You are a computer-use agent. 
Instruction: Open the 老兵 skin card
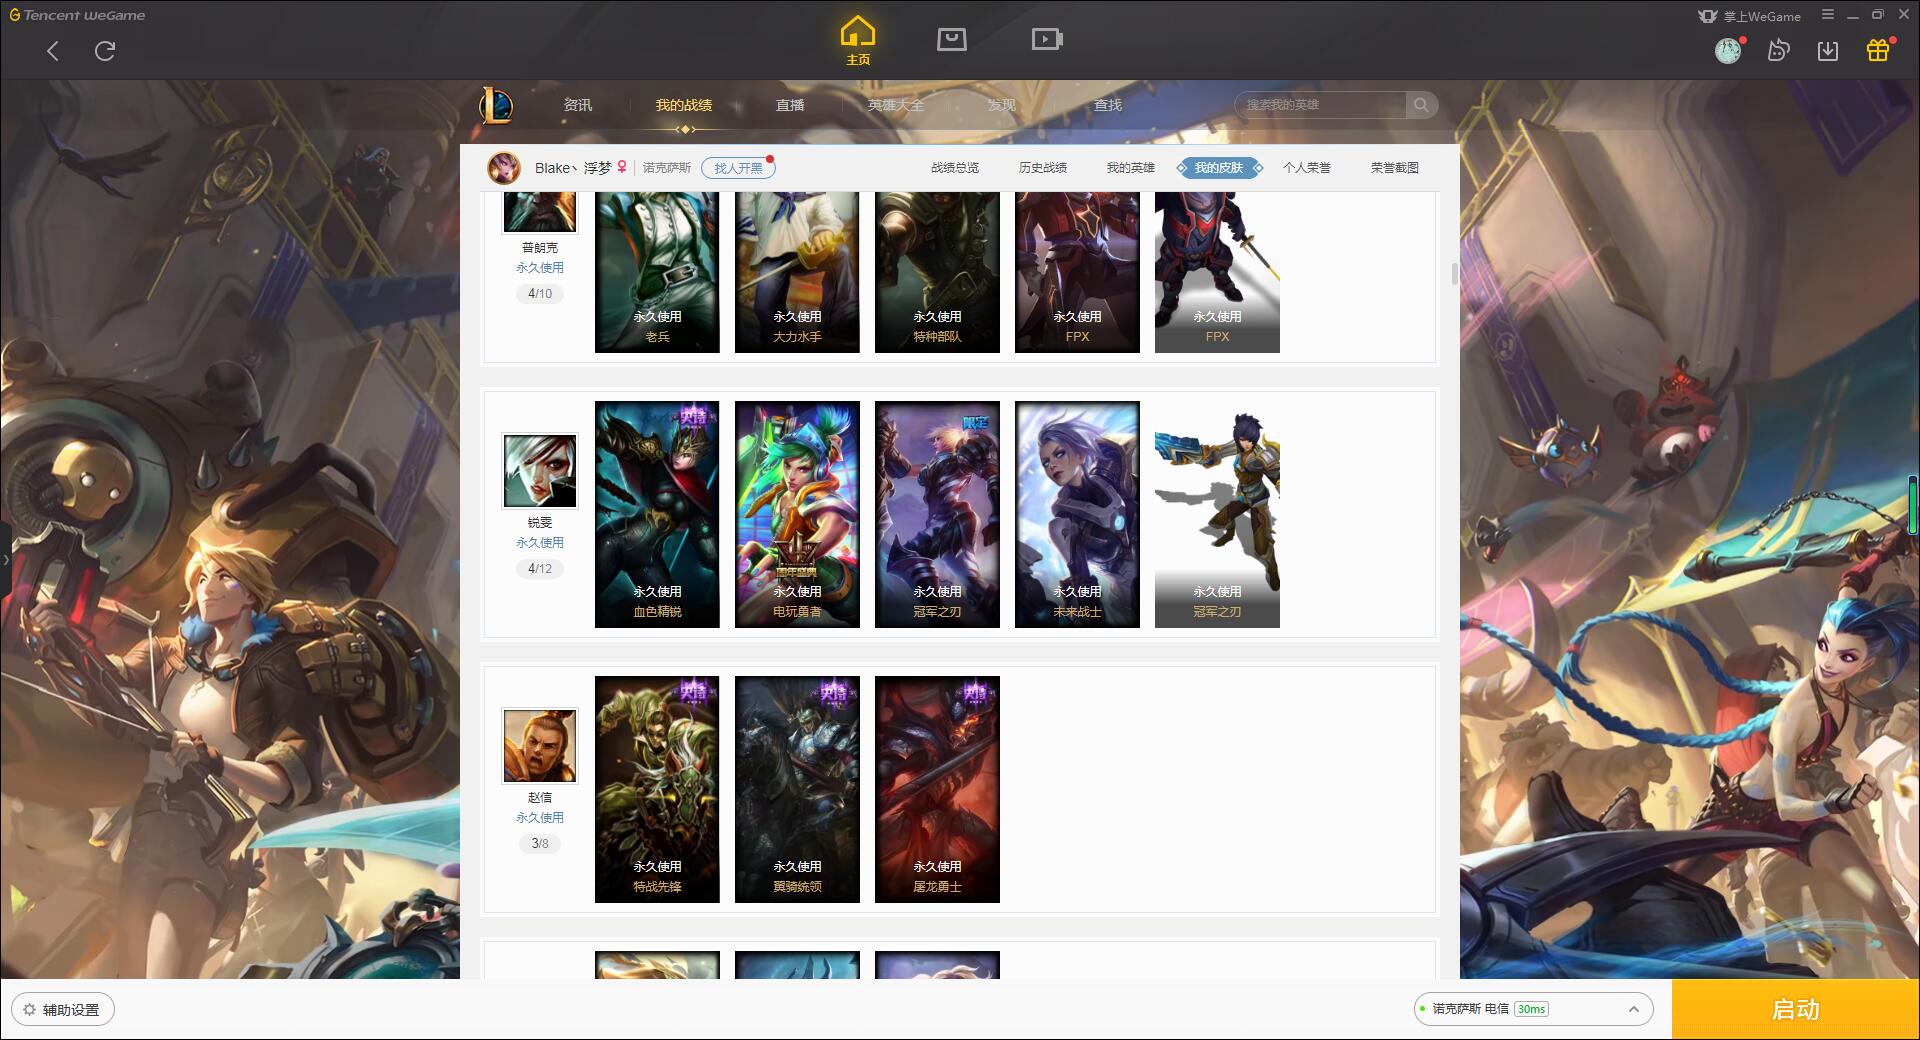pos(657,272)
